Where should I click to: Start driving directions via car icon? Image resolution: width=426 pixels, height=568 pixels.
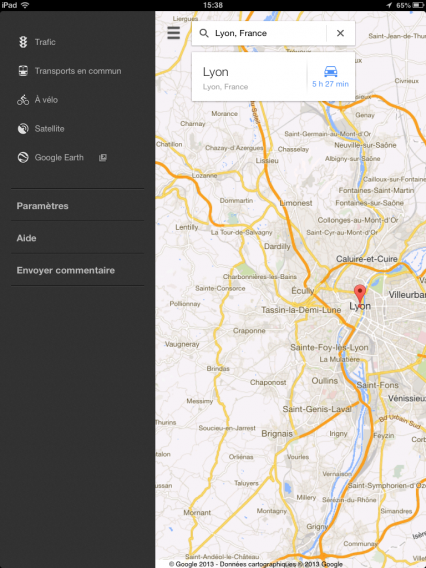coord(331,71)
